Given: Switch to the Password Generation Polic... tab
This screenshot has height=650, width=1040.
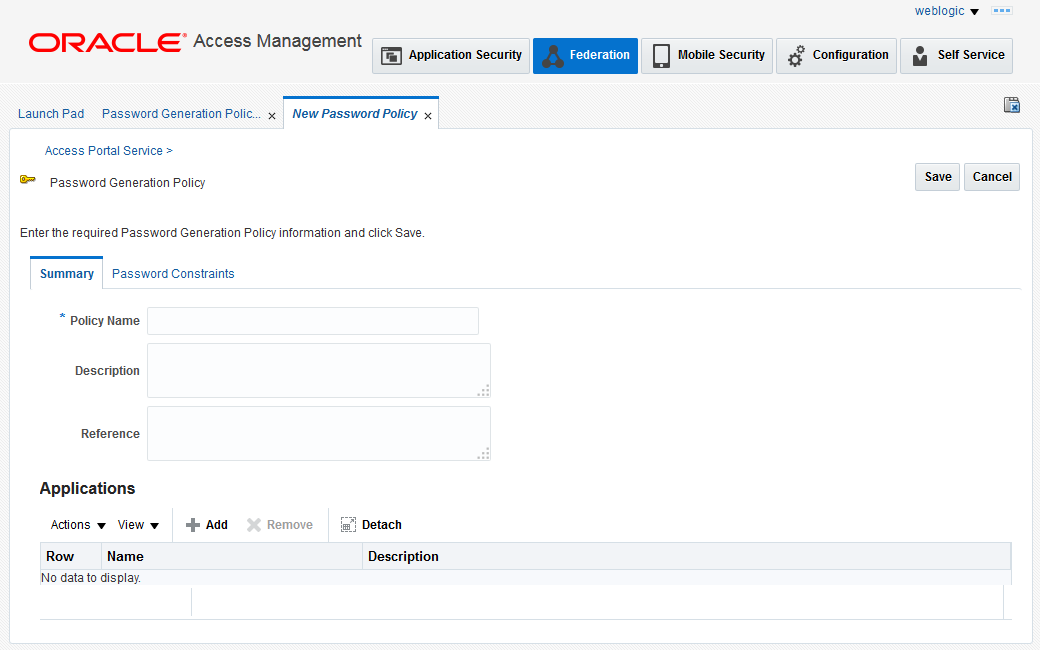Looking at the screenshot, I should (181, 113).
